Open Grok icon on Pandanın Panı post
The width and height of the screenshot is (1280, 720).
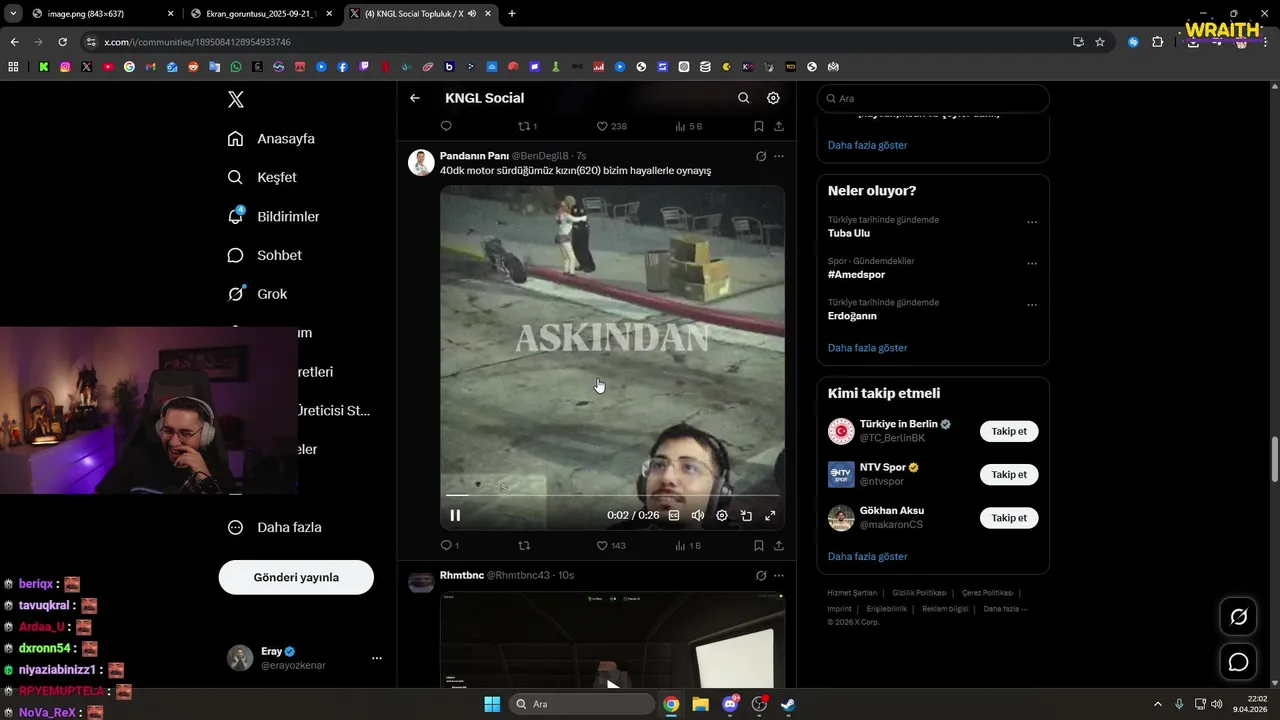tap(761, 156)
